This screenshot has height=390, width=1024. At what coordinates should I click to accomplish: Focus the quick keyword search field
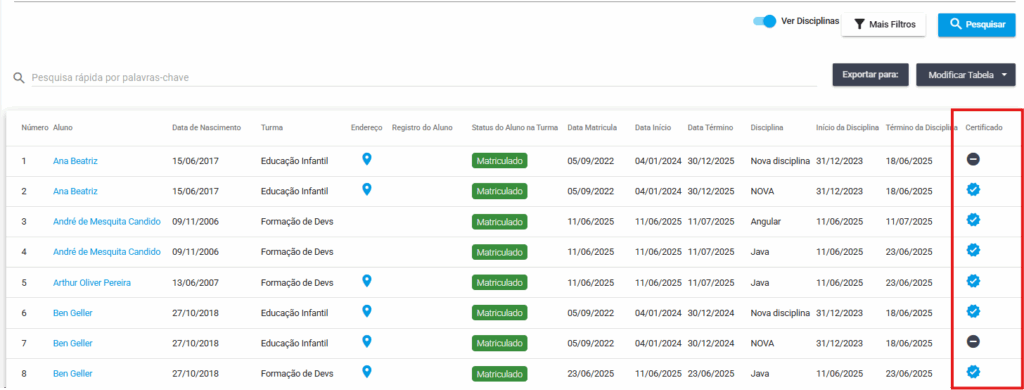[424, 78]
